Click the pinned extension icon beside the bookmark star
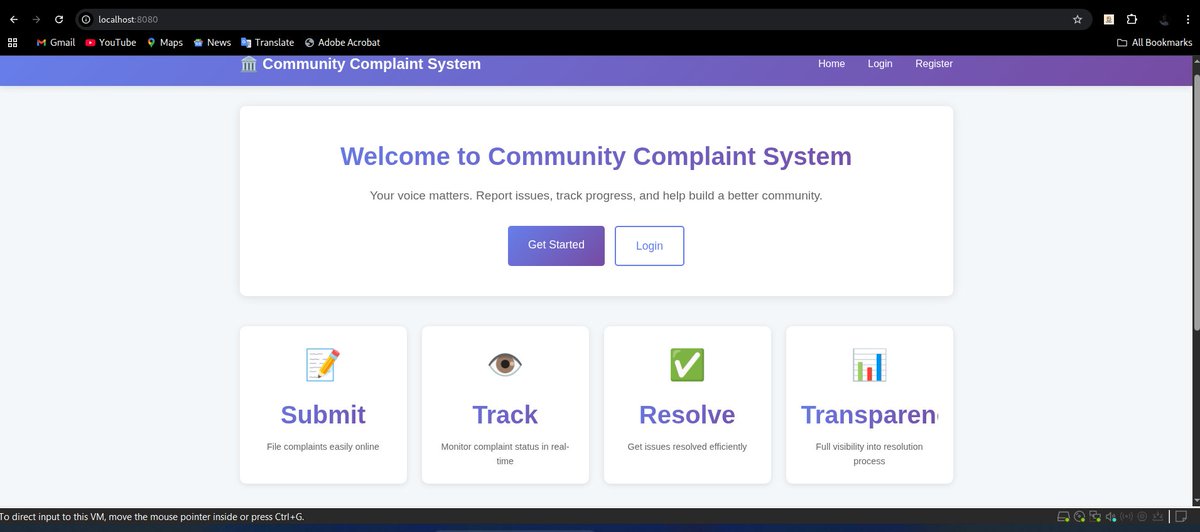This screenshot has width=1200, height=532. [1108, 19]
